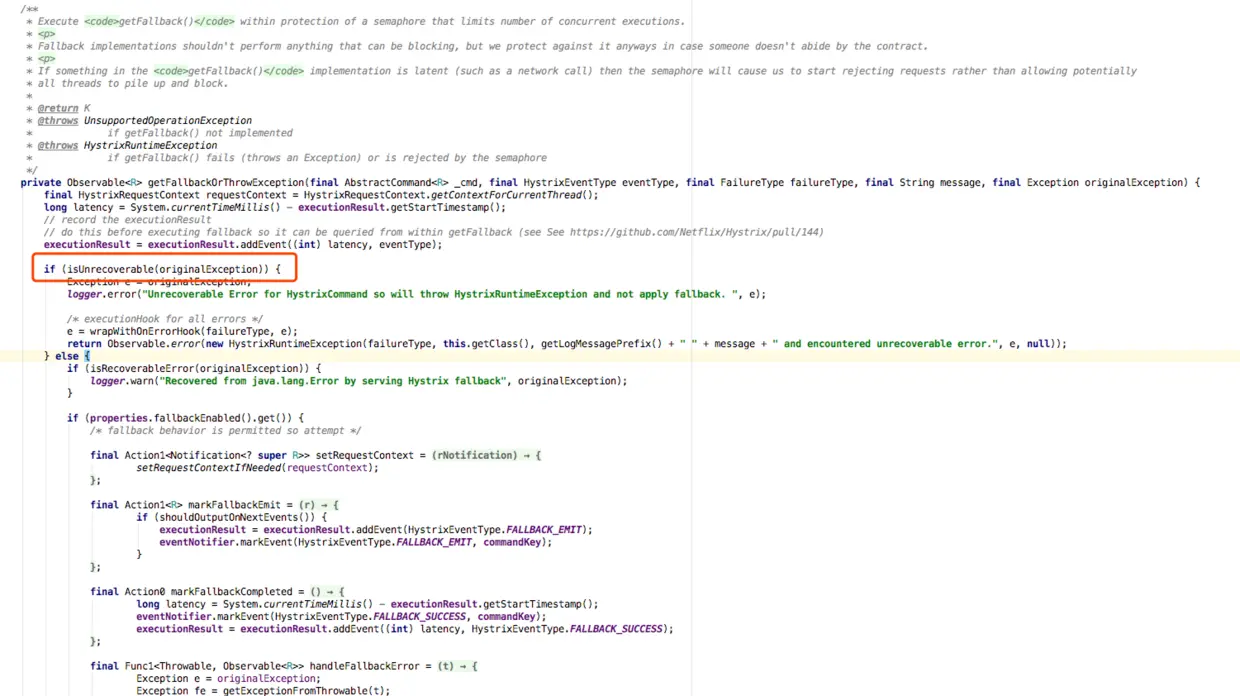The image size is (1240, 696).
Task: Expand the folded '() -> {' lambda
Action: (x=328, y=592)
